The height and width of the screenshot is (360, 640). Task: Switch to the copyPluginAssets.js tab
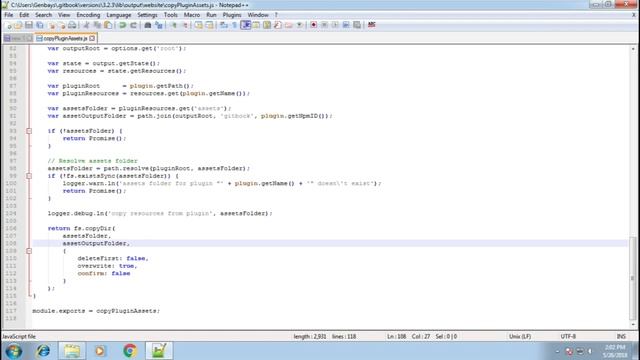(65, 38)
